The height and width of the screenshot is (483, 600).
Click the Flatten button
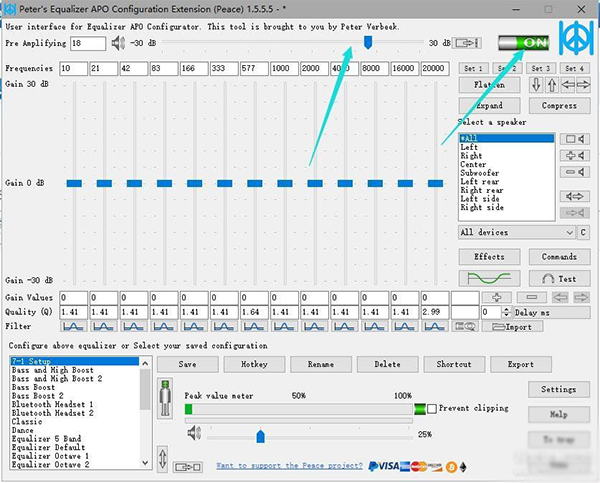(489, 86)
